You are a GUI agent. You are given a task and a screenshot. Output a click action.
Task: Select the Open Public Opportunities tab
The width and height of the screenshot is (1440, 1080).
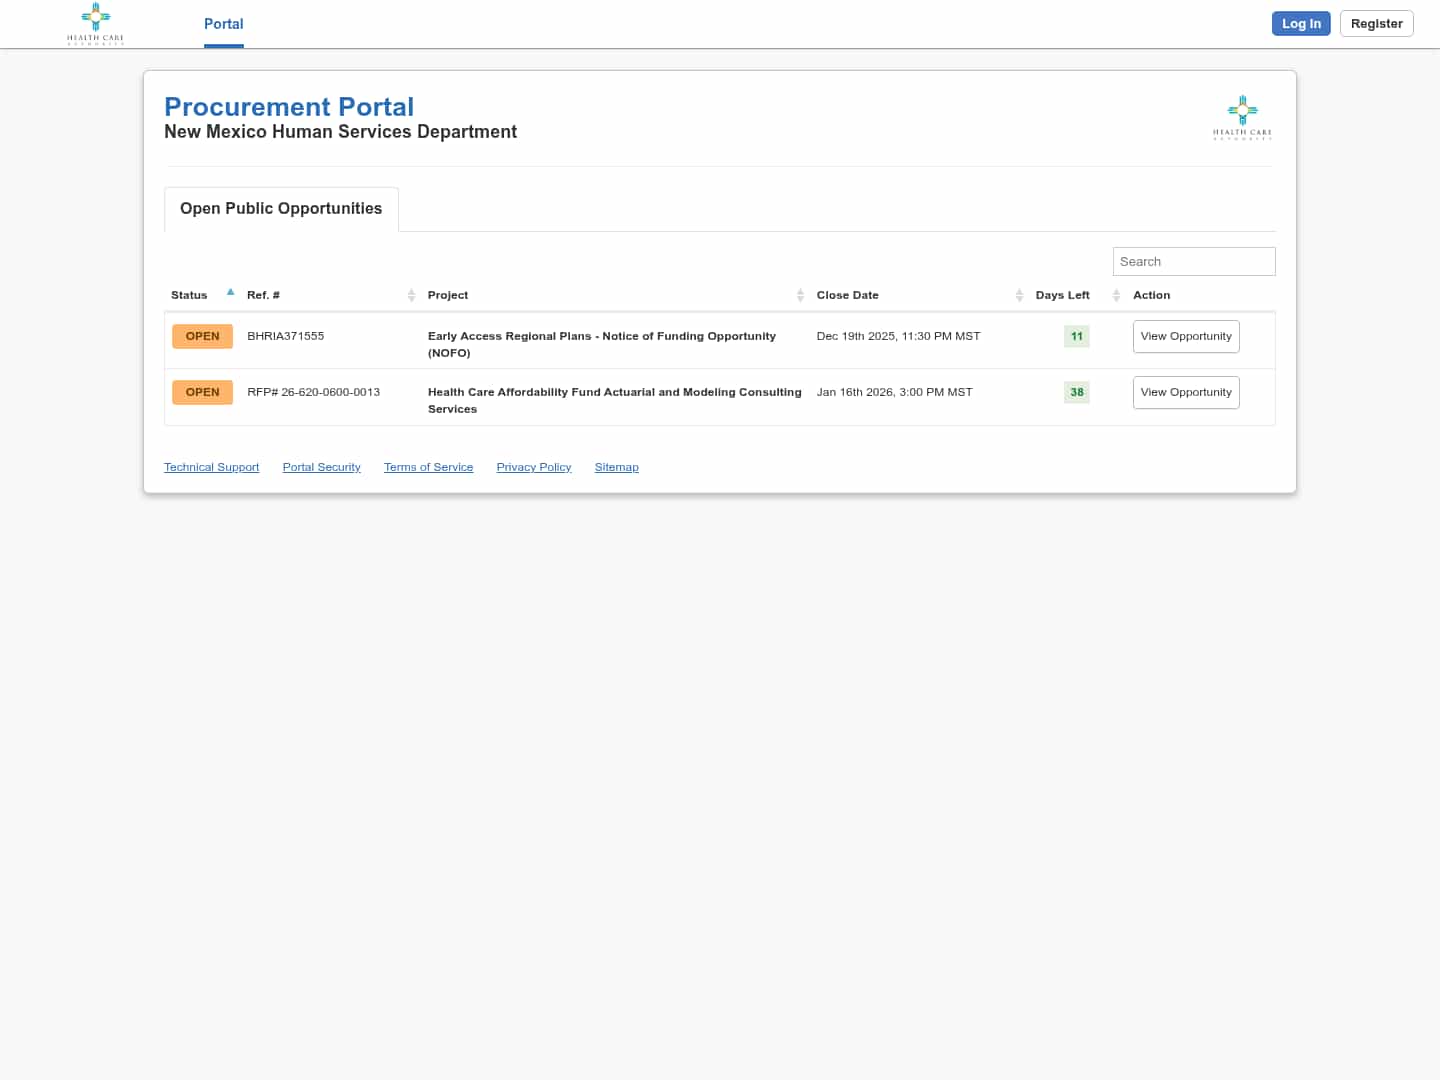[x=281, y=209]
